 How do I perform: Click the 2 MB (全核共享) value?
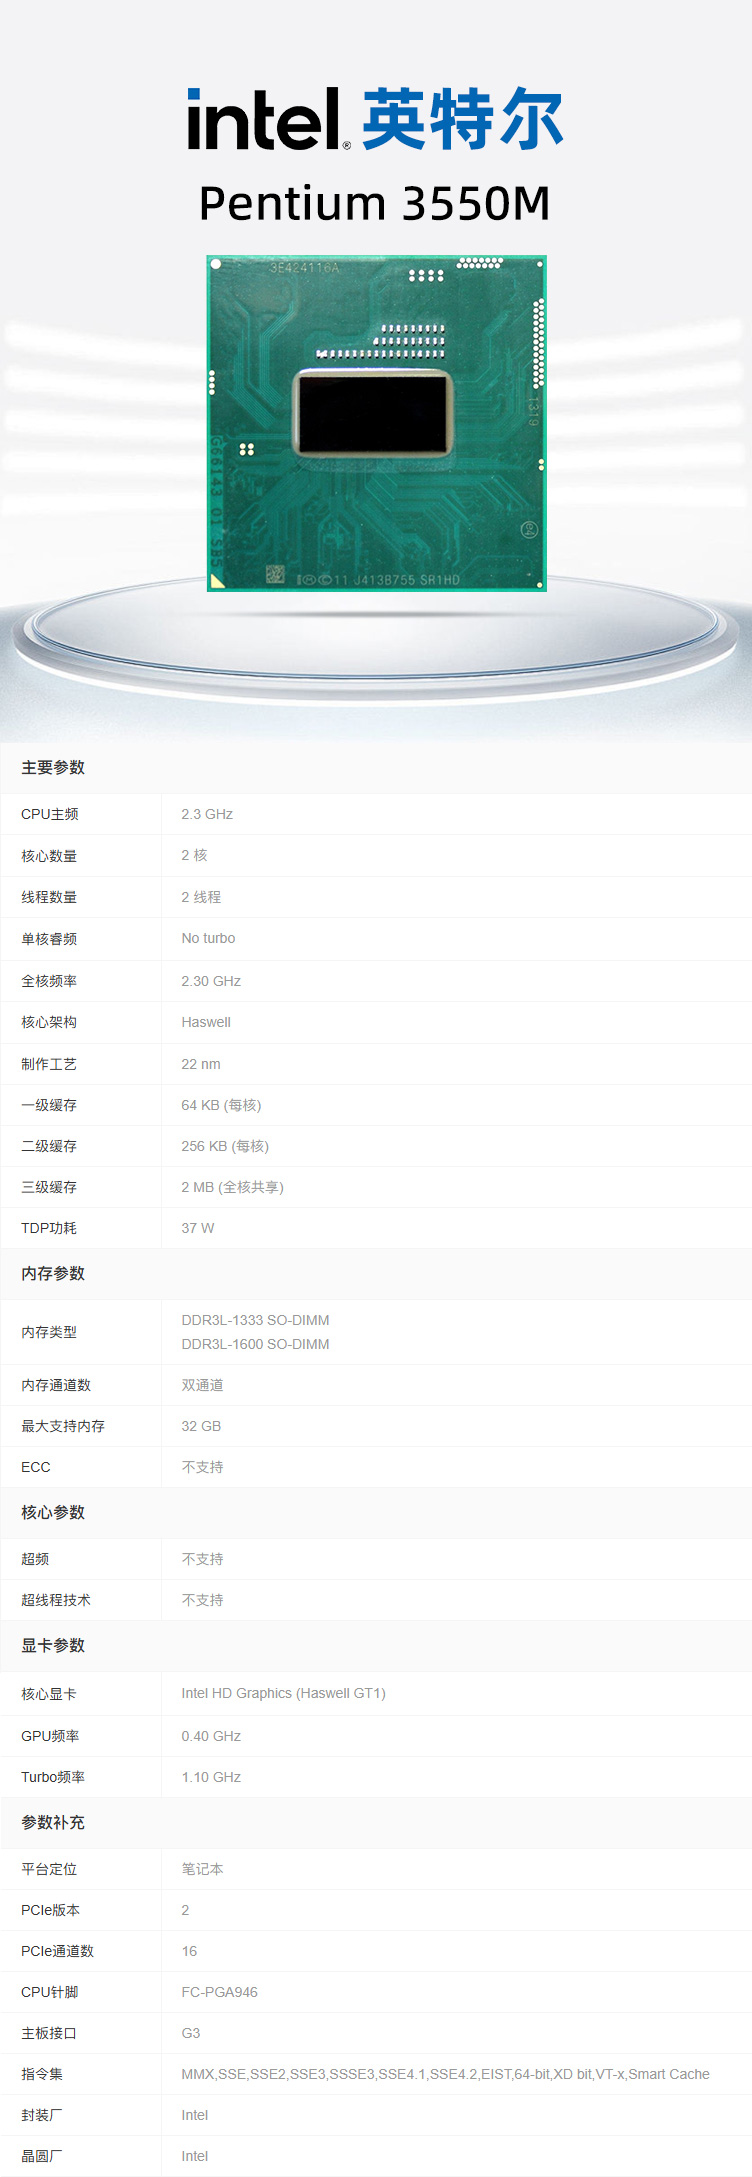[x=233, y=1187]
